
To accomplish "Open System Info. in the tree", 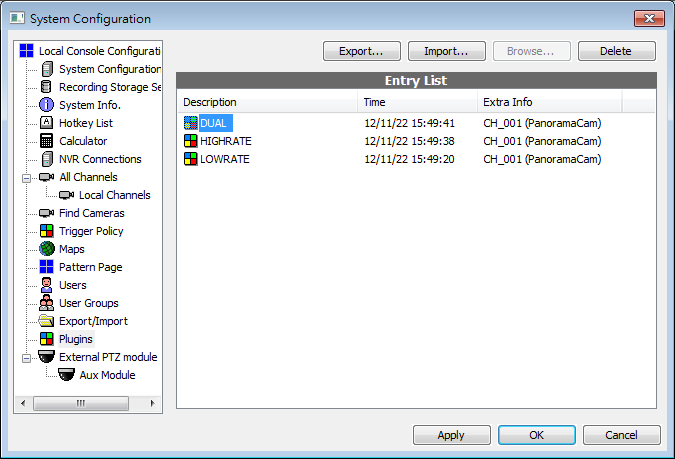I will click(90, 105).
